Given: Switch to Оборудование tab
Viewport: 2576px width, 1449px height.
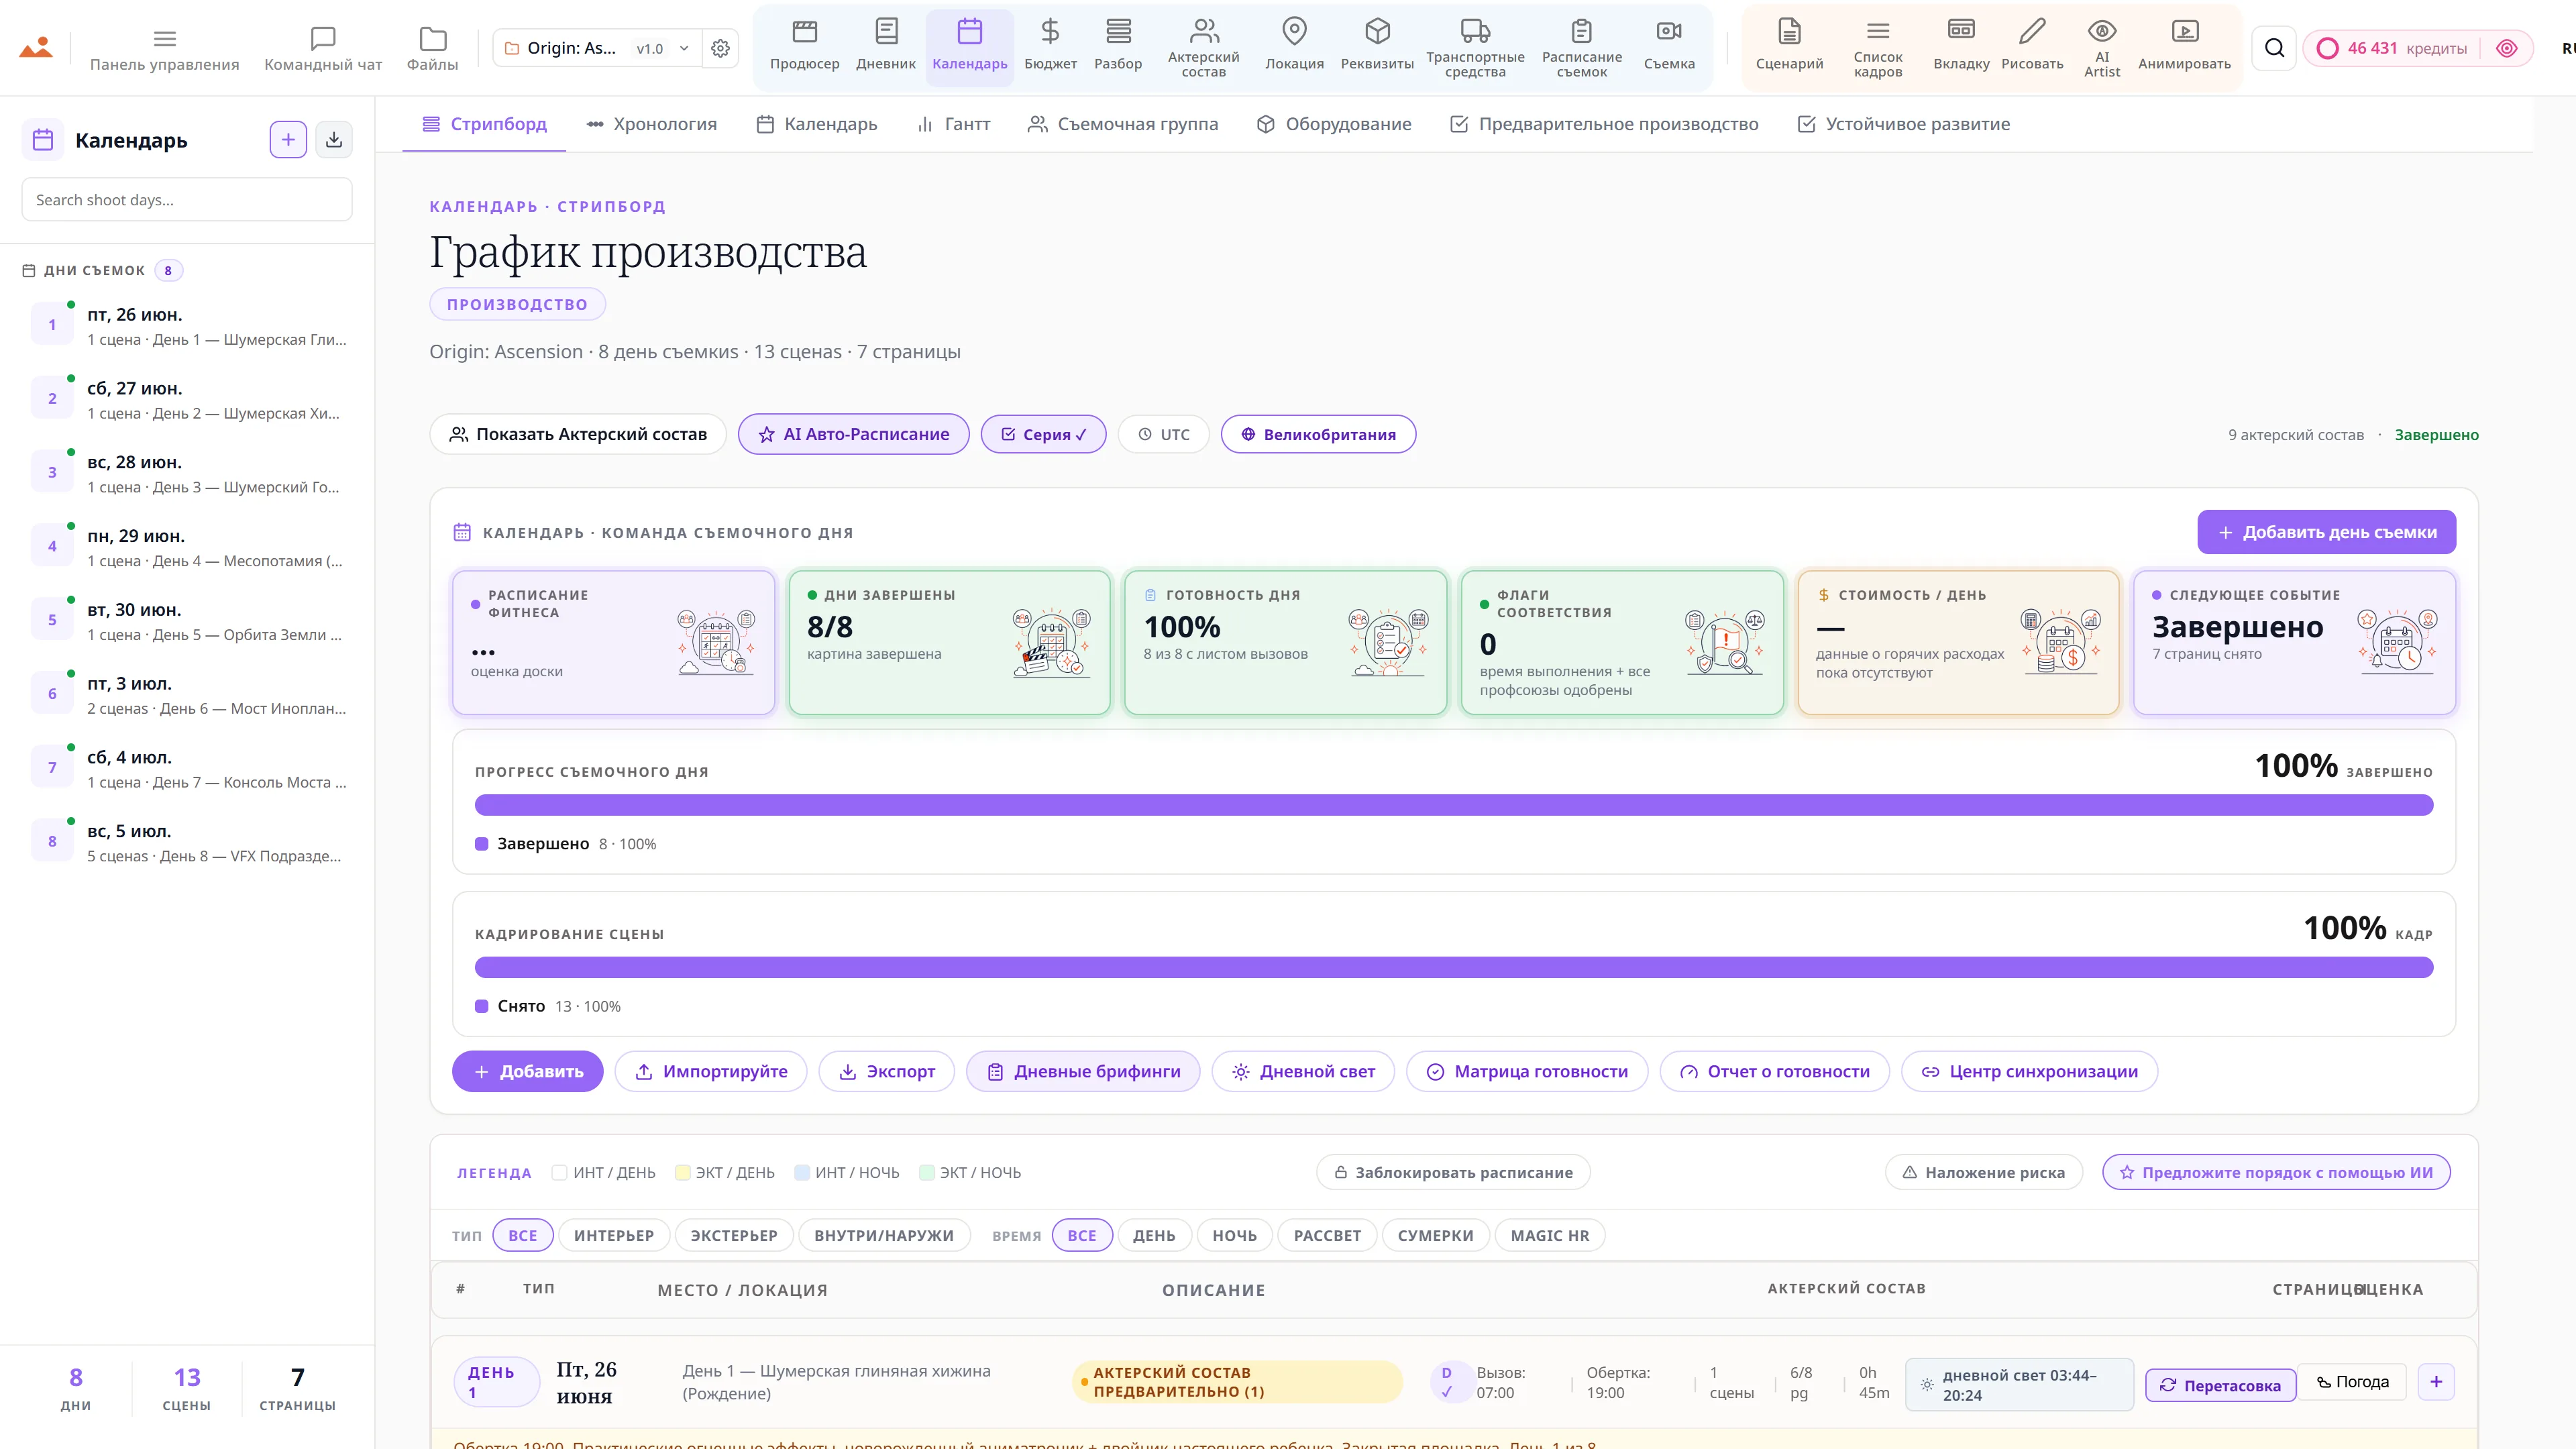Looking at the screenshot, I should coord(1334,124).
